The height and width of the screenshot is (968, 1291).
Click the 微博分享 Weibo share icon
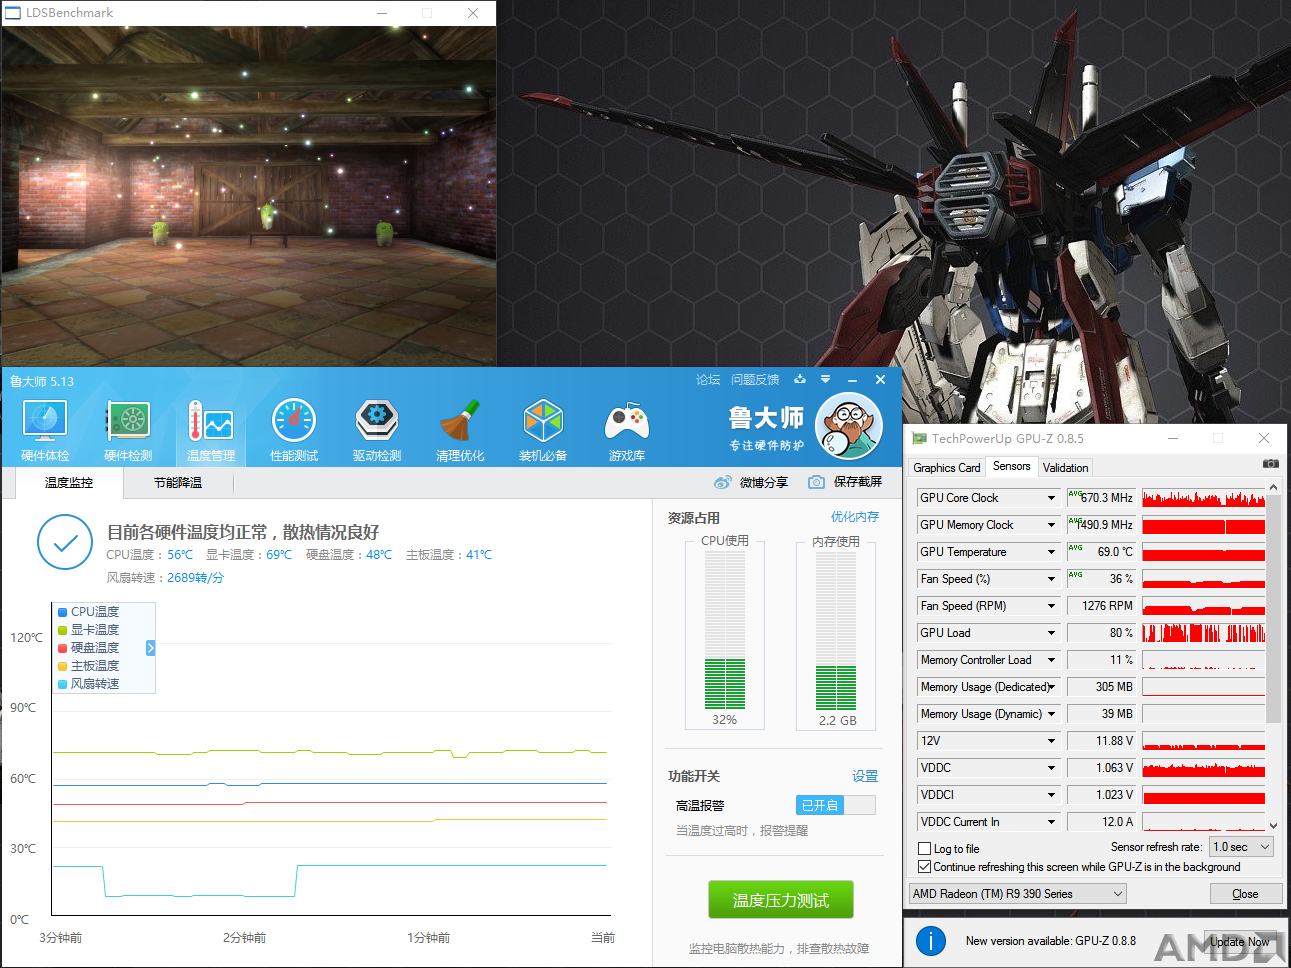723,482
